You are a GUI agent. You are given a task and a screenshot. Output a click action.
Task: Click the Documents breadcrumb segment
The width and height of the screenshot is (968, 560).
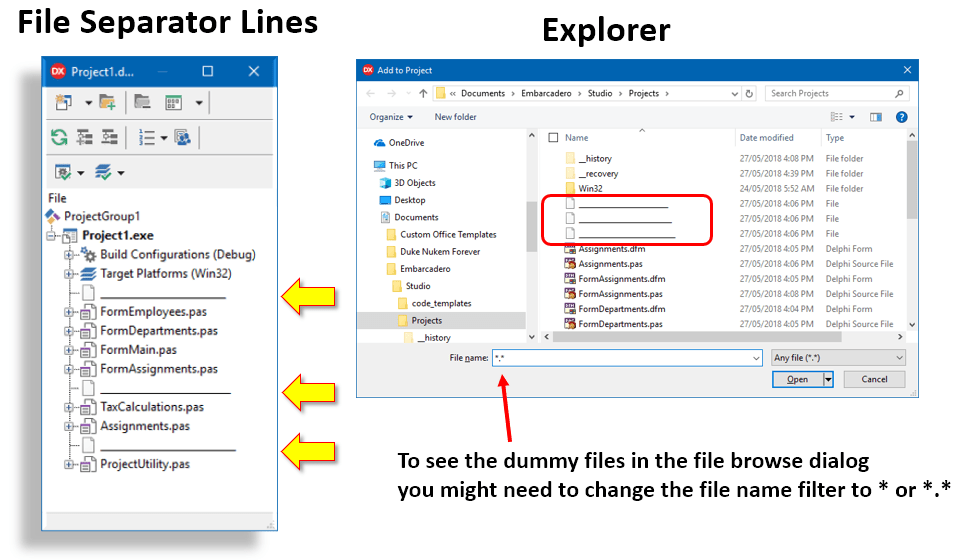(x=483, y=93)
